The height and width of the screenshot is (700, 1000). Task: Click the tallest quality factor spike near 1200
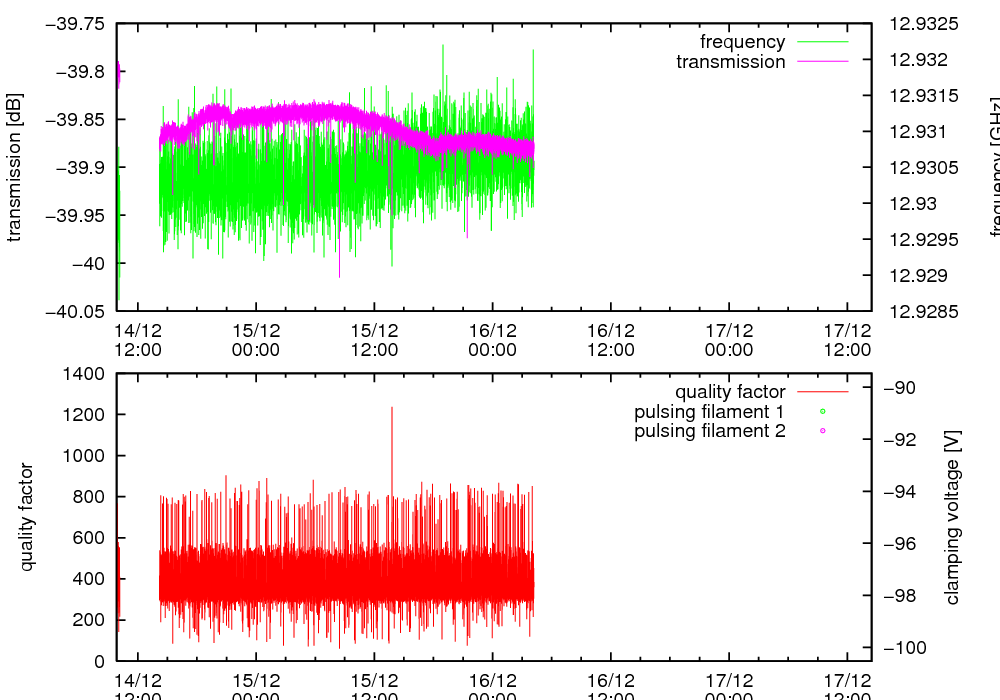click(392, 409)
